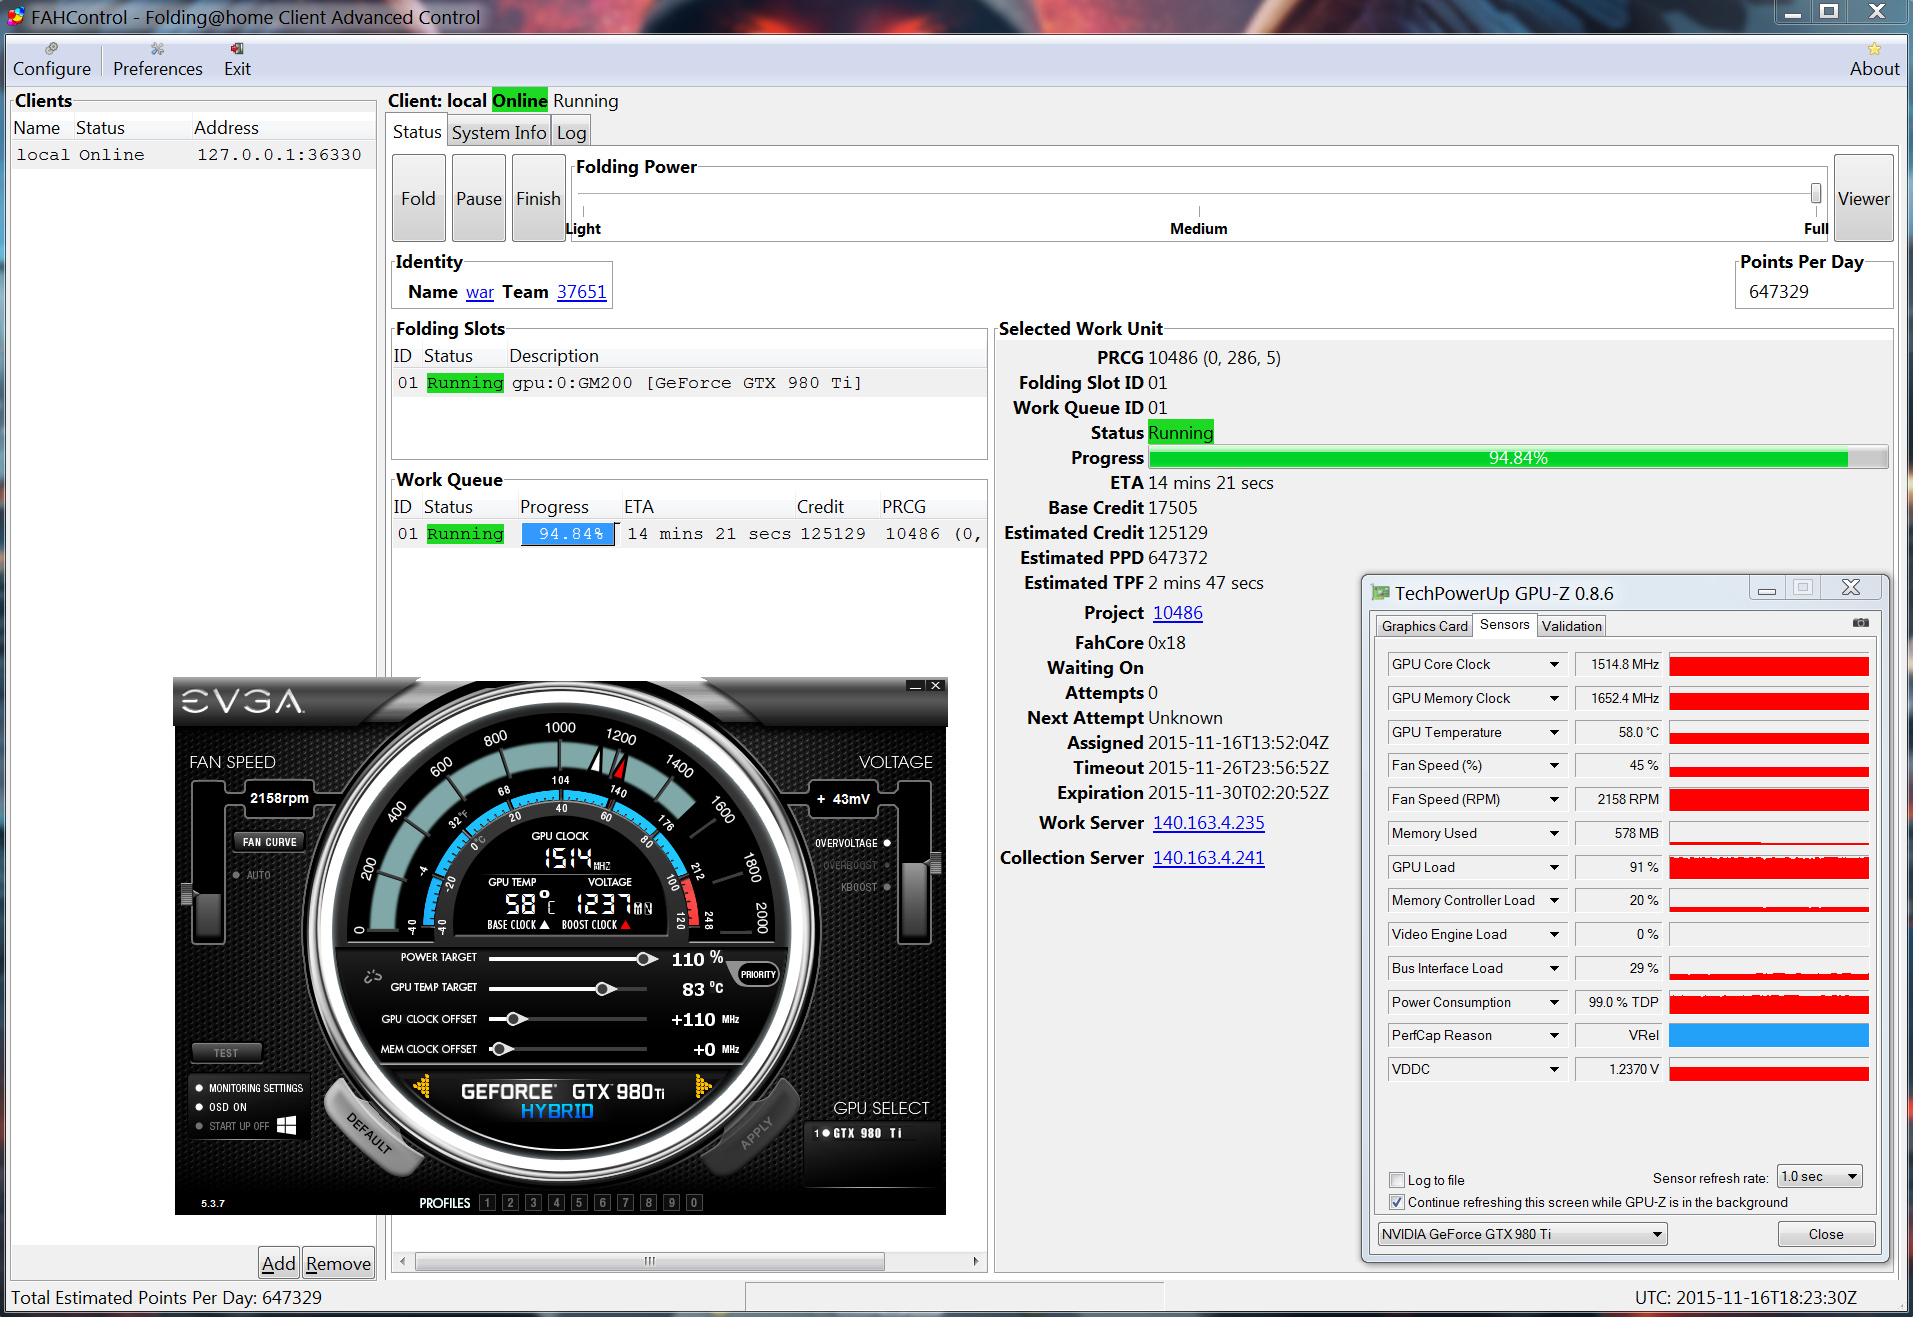This screenshot has width=1913, height=1317.
Task: Click the GPU-Z title bar icon
Action: [1380, 593]
